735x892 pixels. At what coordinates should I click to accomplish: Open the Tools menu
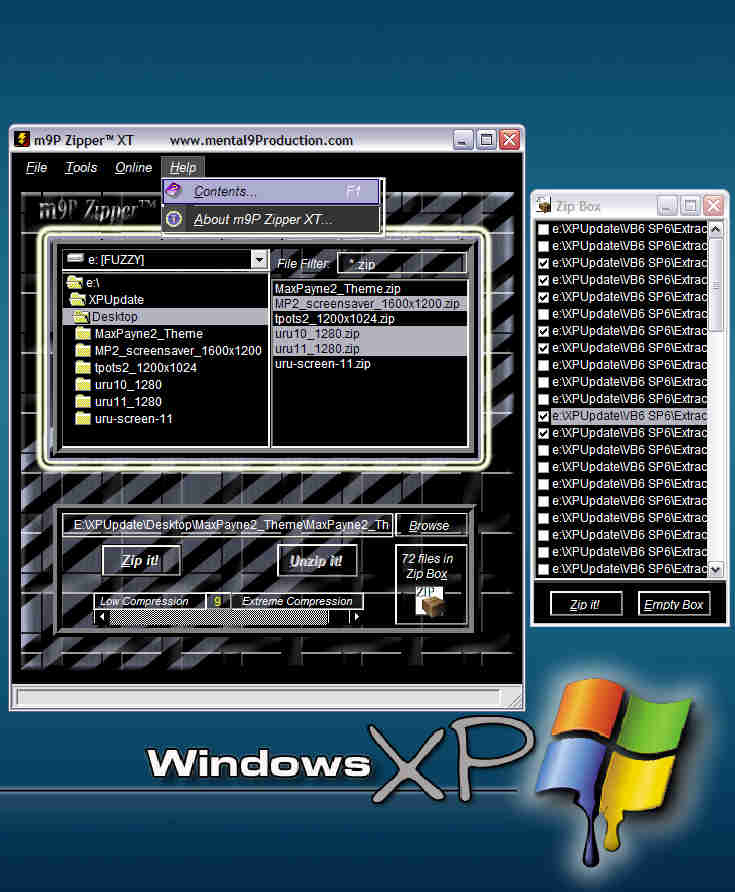tap(81, 167)
